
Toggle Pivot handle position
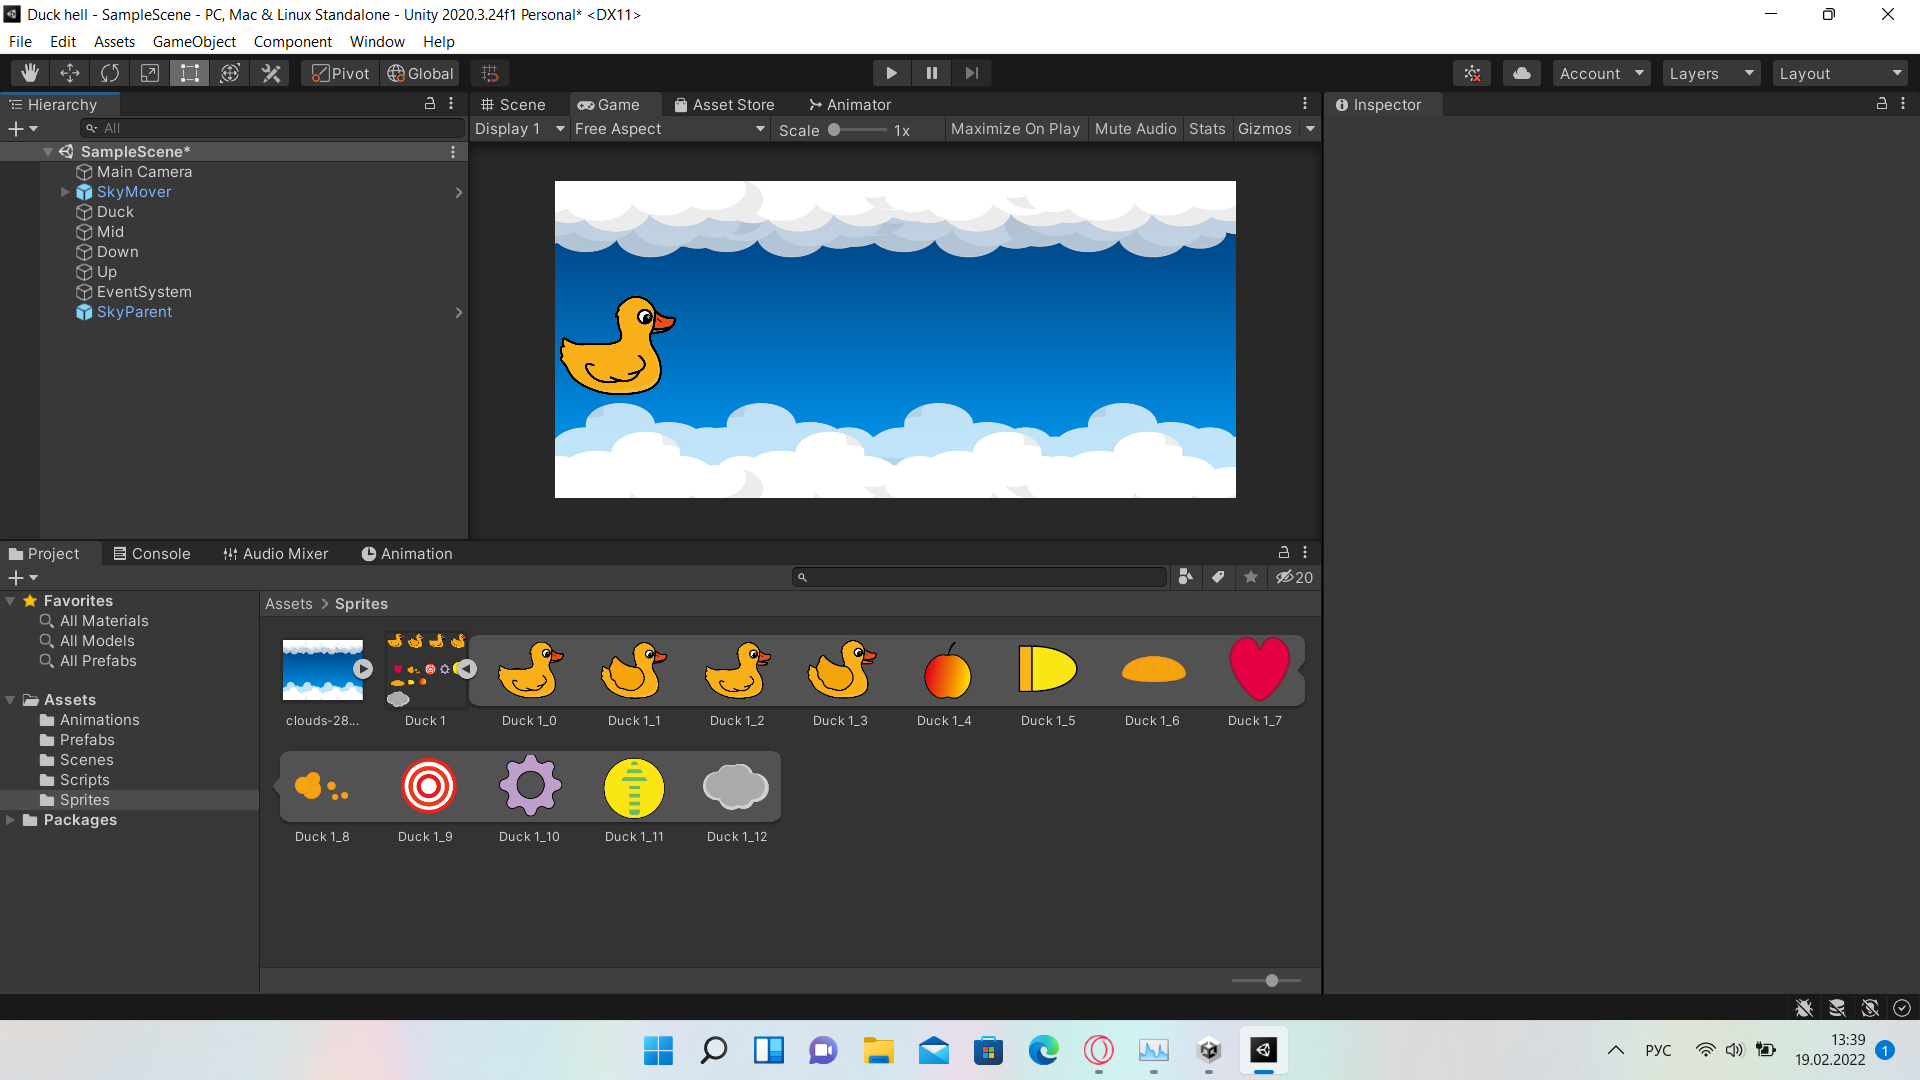click(x=341, y=73)
